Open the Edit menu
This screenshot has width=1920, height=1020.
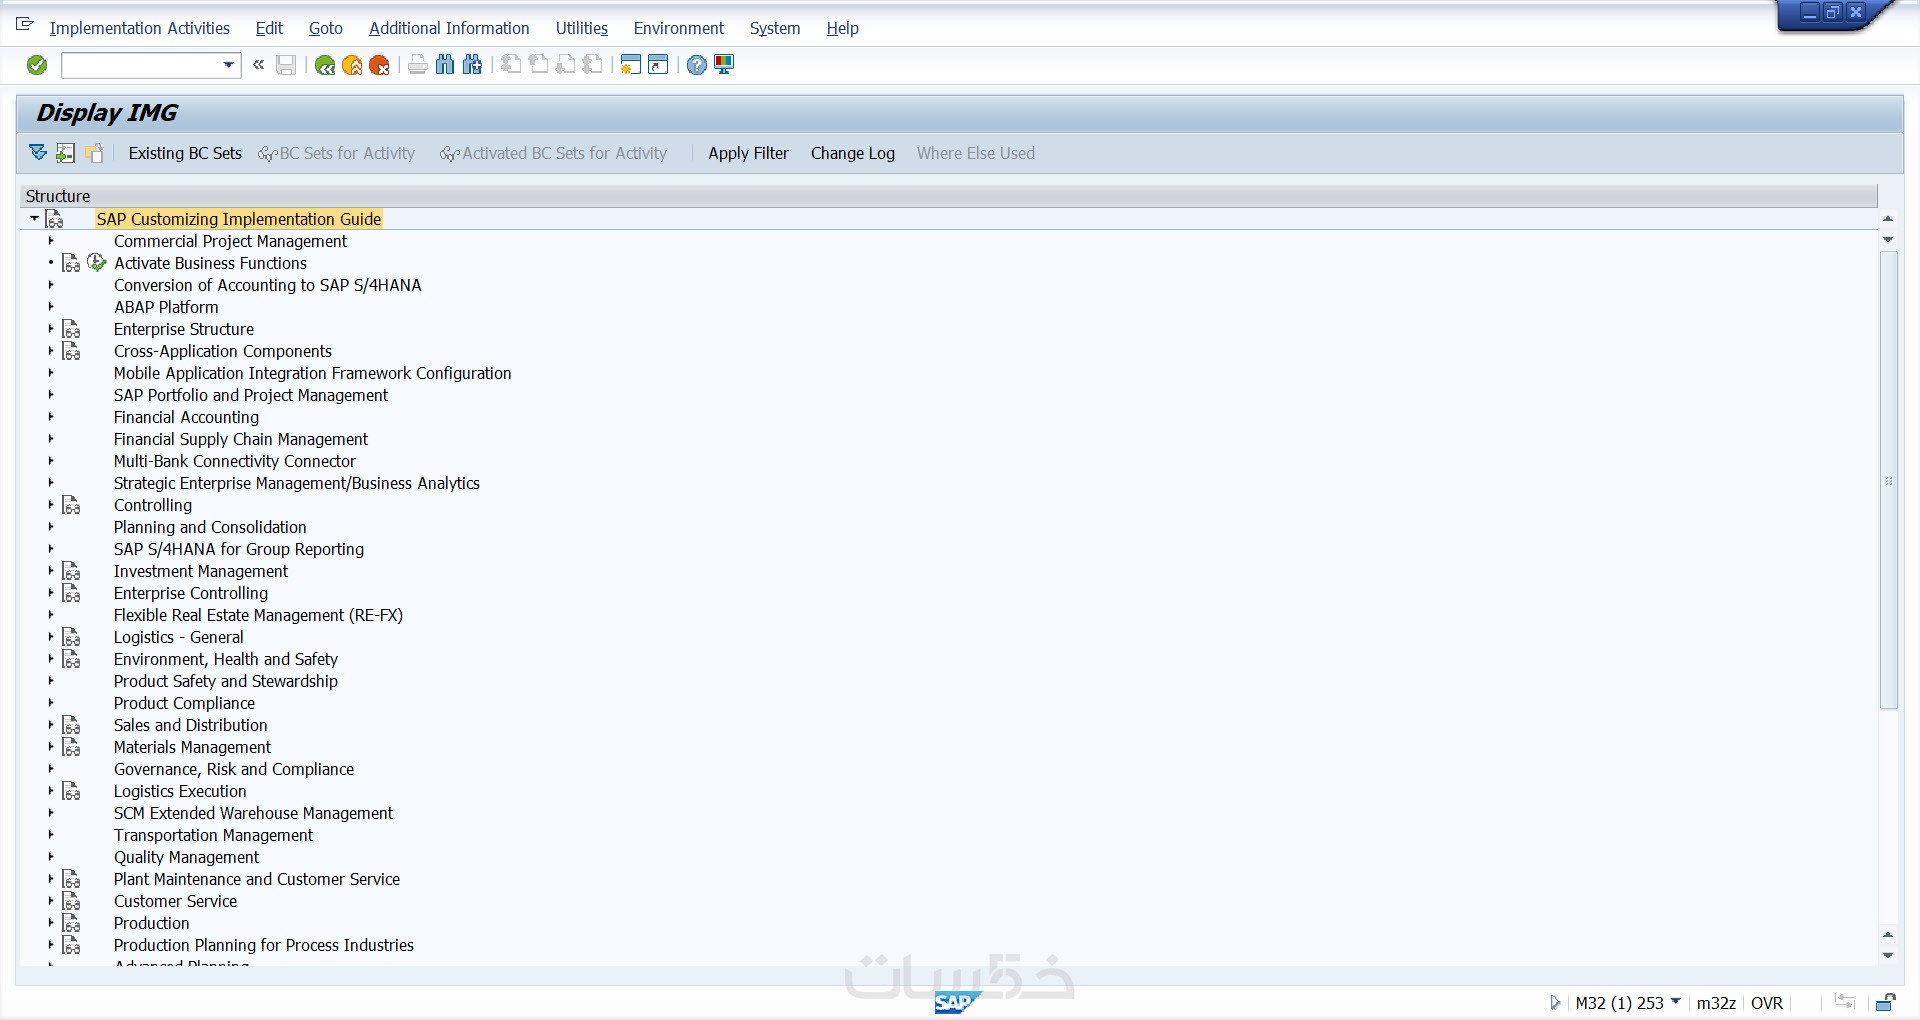point(269,28)
